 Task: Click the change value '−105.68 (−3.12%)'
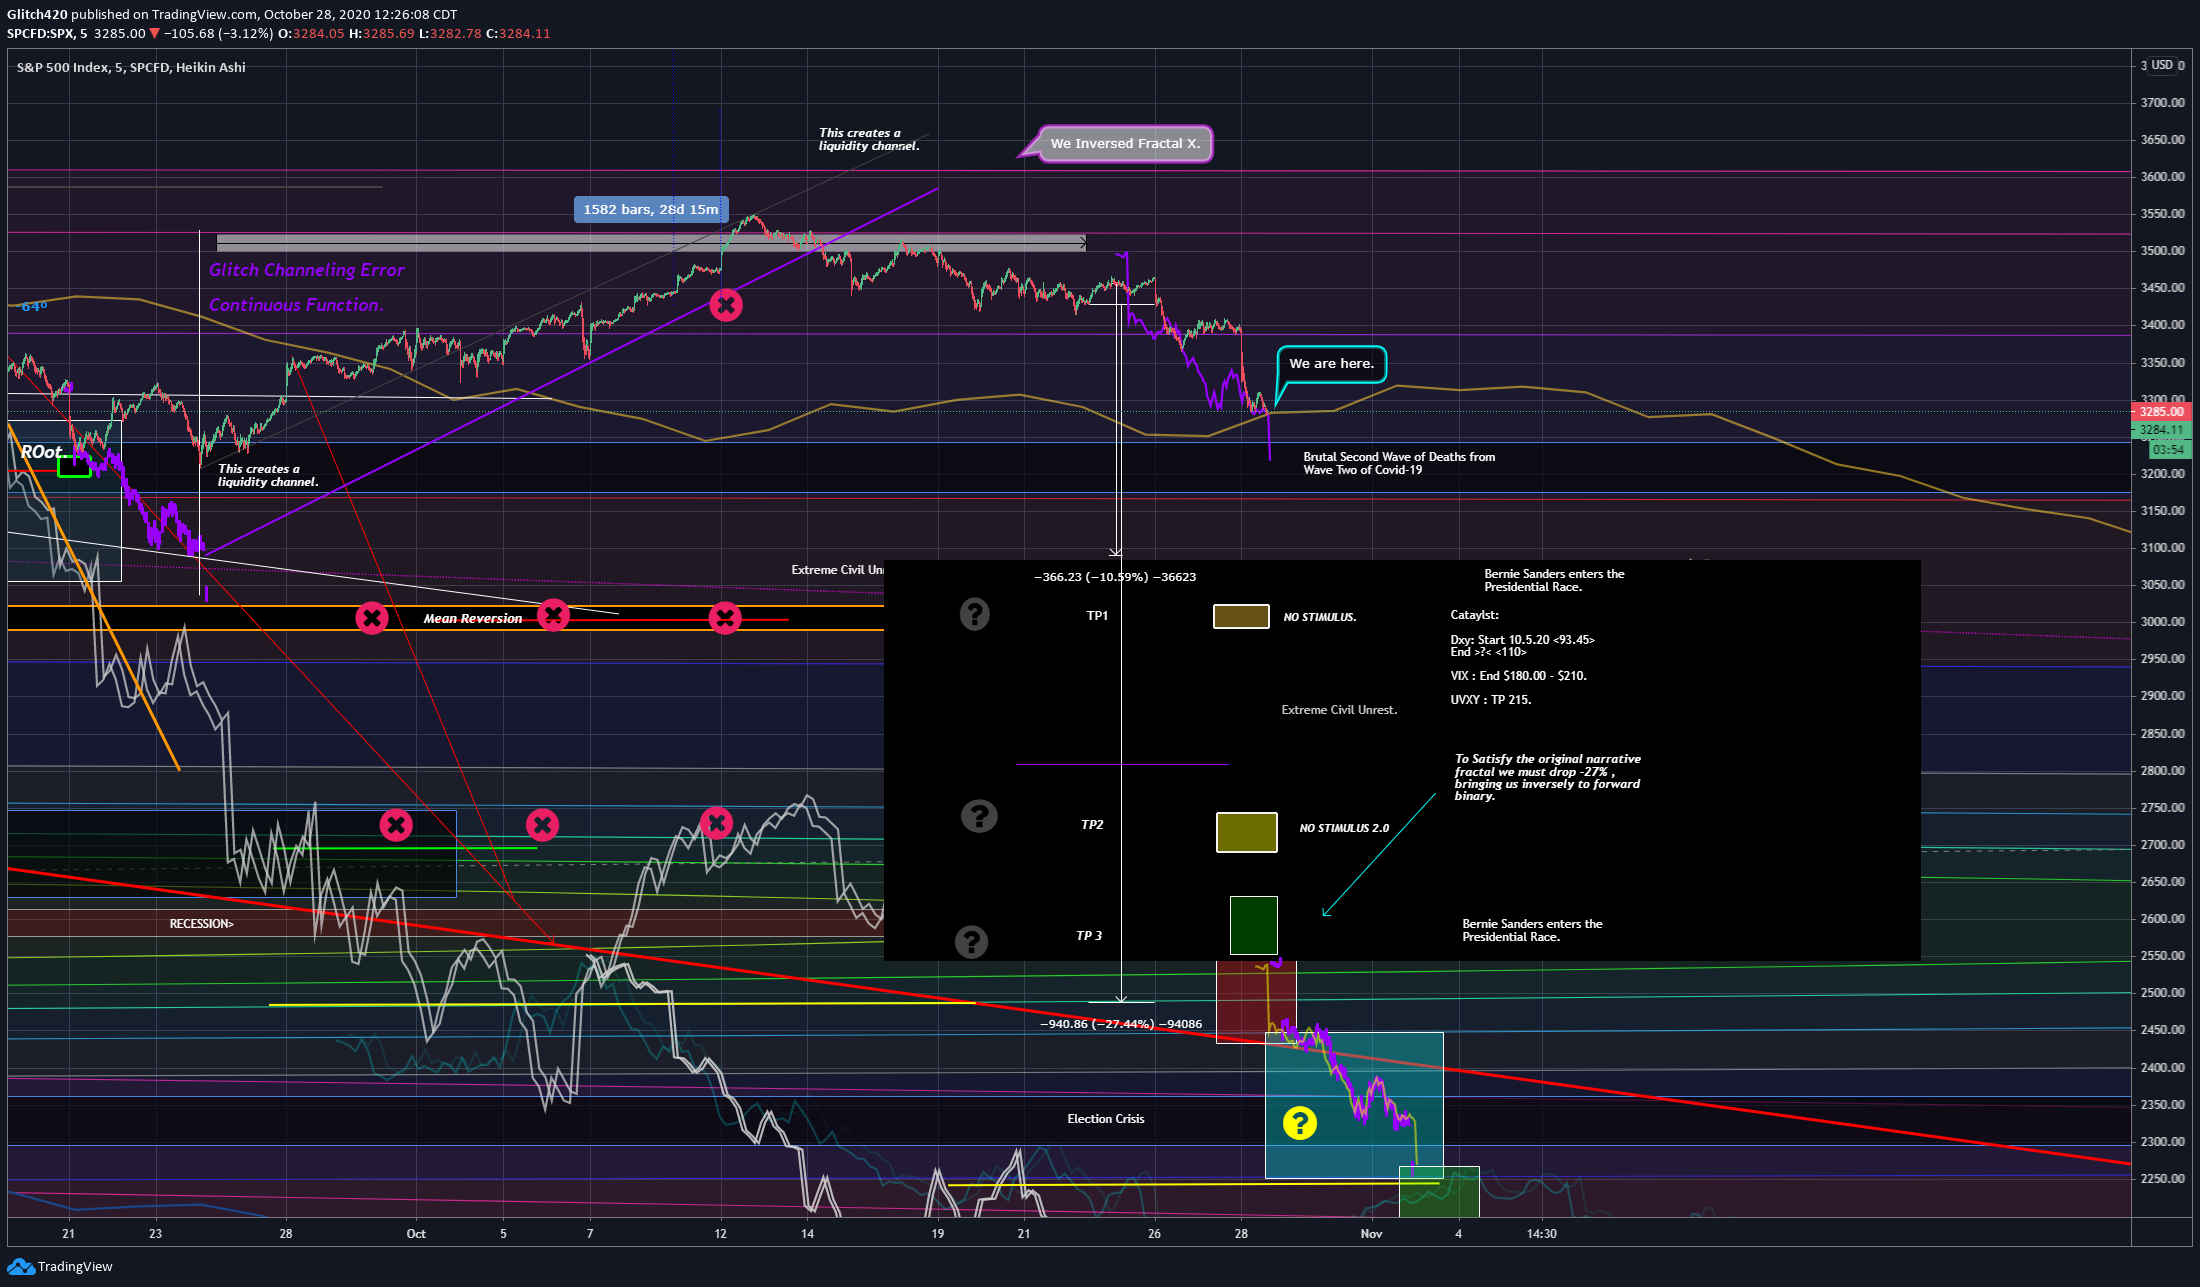point(218,33)
